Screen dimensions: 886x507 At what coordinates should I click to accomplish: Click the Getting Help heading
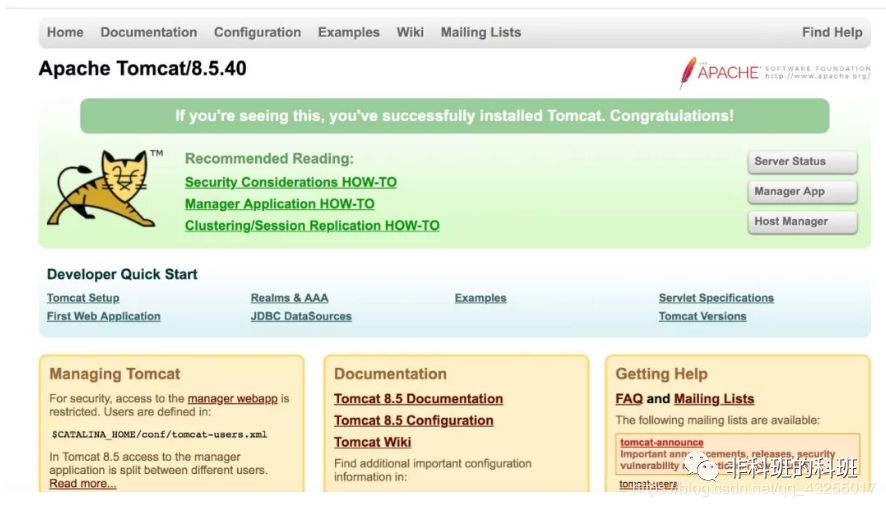tap(661, 374)
